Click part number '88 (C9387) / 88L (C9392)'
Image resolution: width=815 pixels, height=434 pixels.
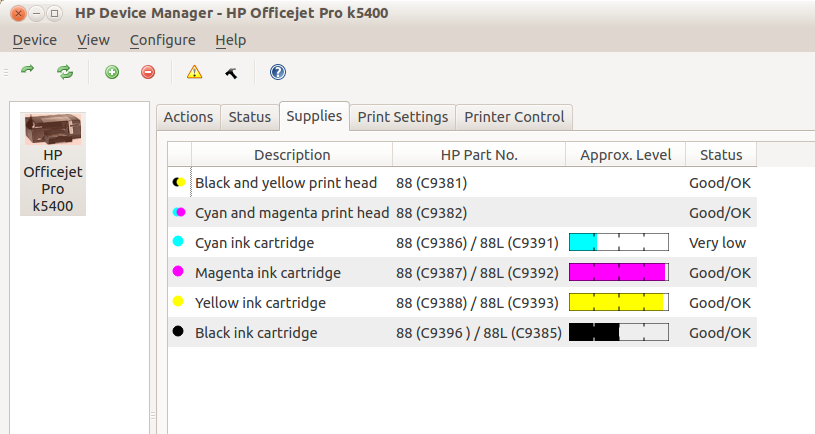pos(477,273)
